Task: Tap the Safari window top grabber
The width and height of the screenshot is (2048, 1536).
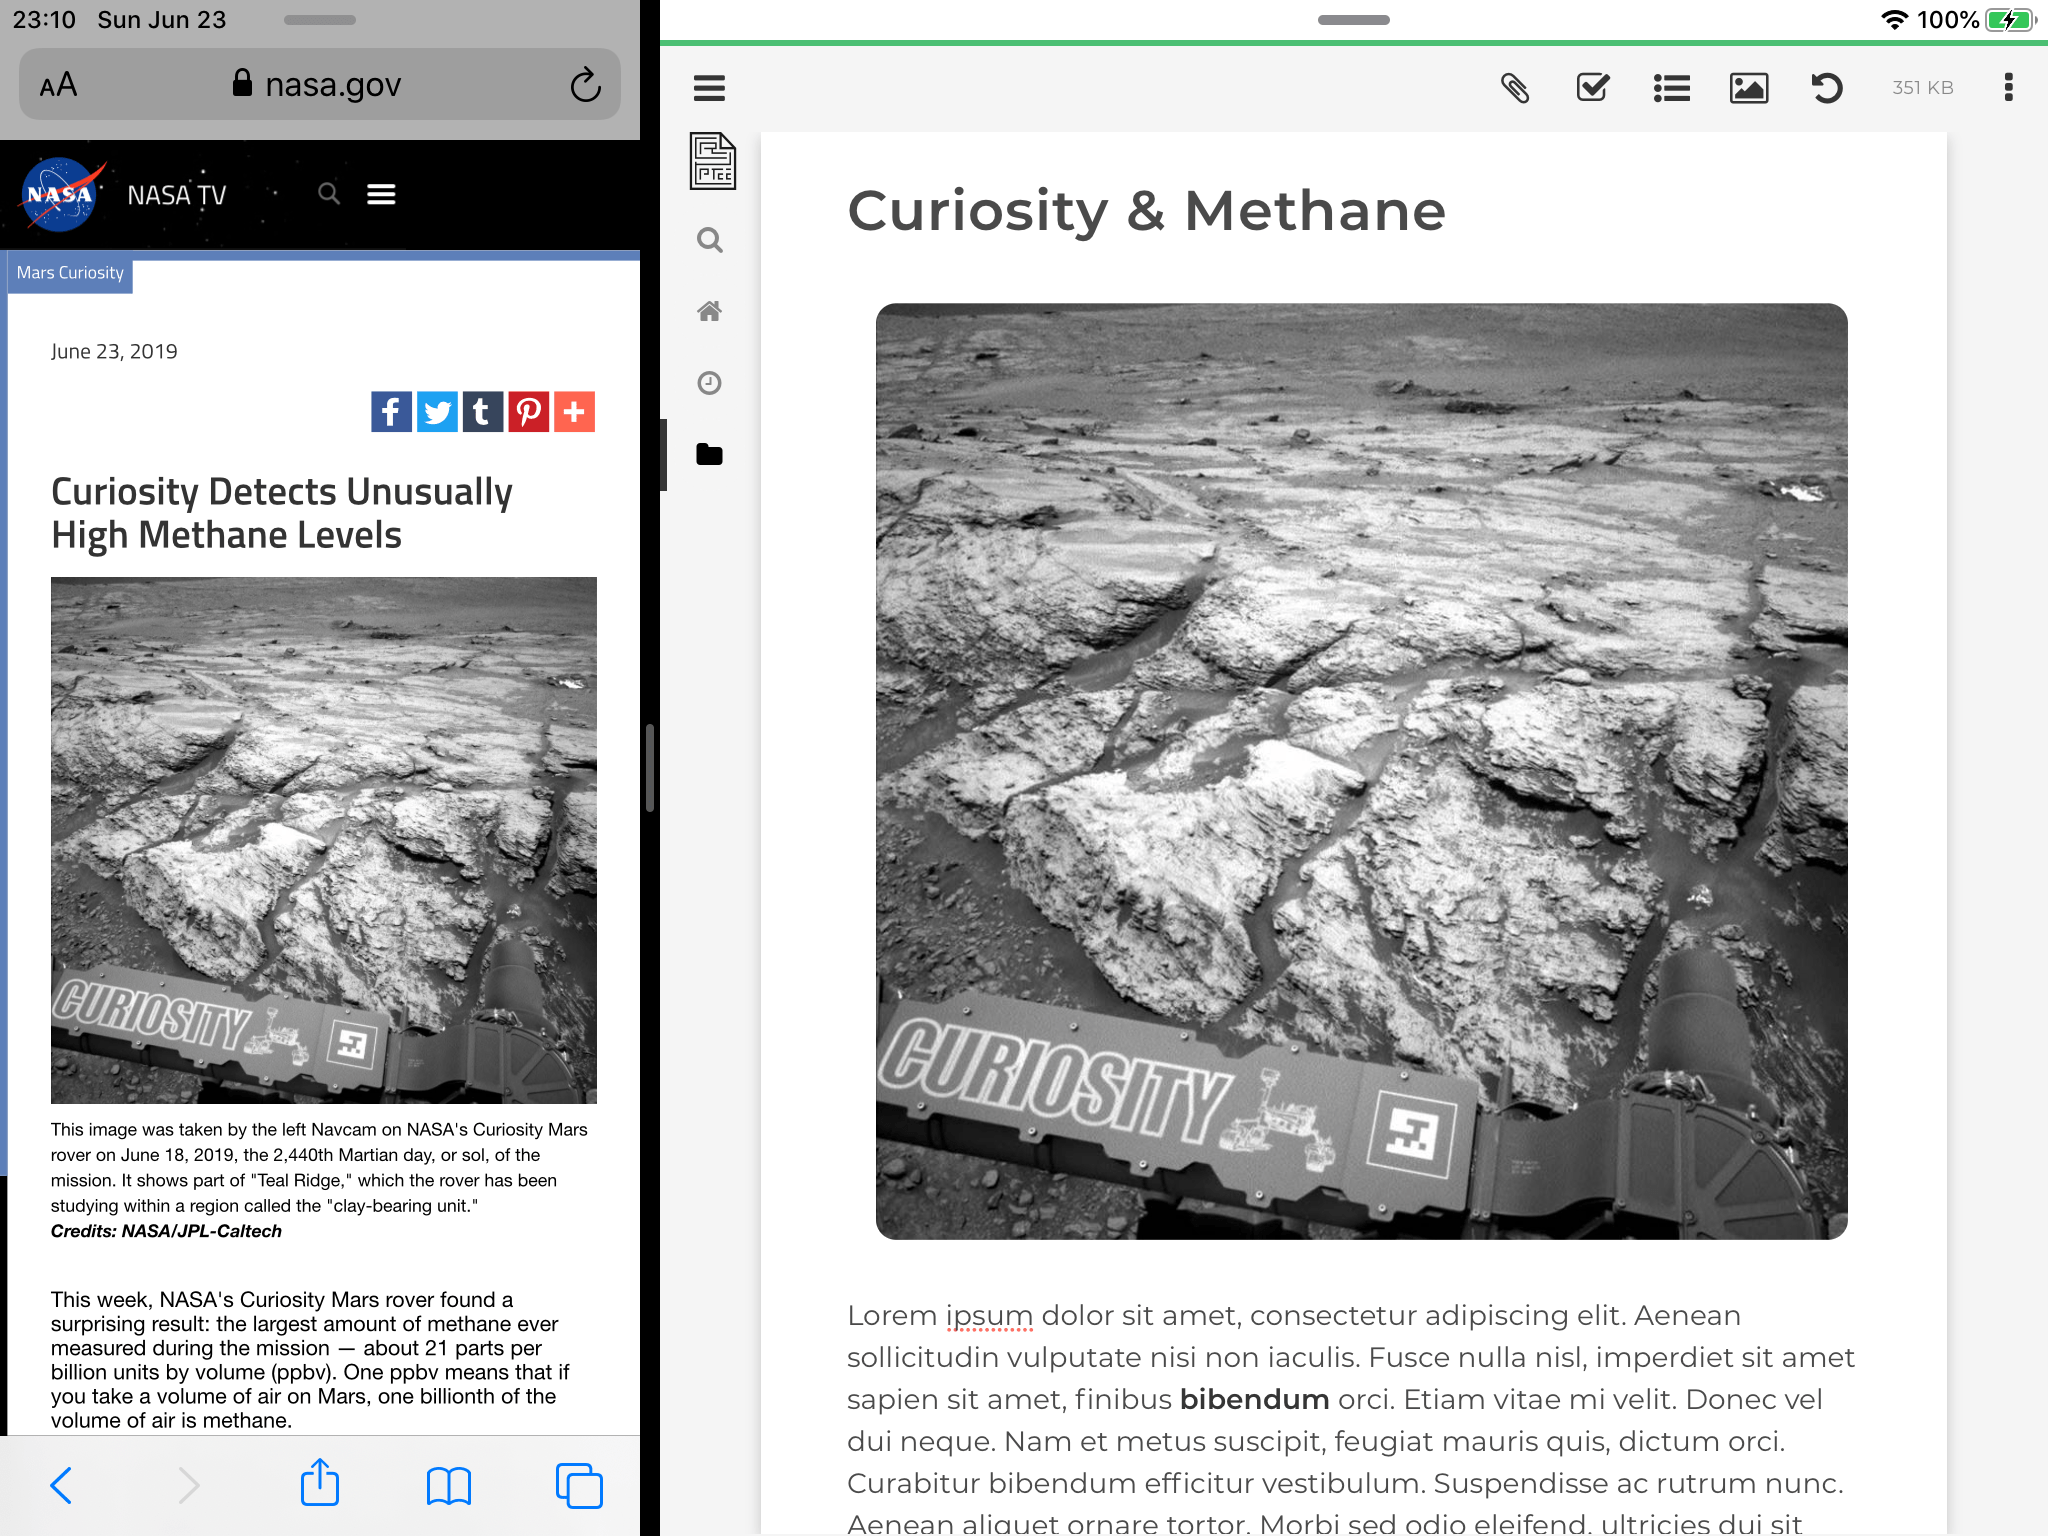Action: pyautogui.click(x=319, y=20)
